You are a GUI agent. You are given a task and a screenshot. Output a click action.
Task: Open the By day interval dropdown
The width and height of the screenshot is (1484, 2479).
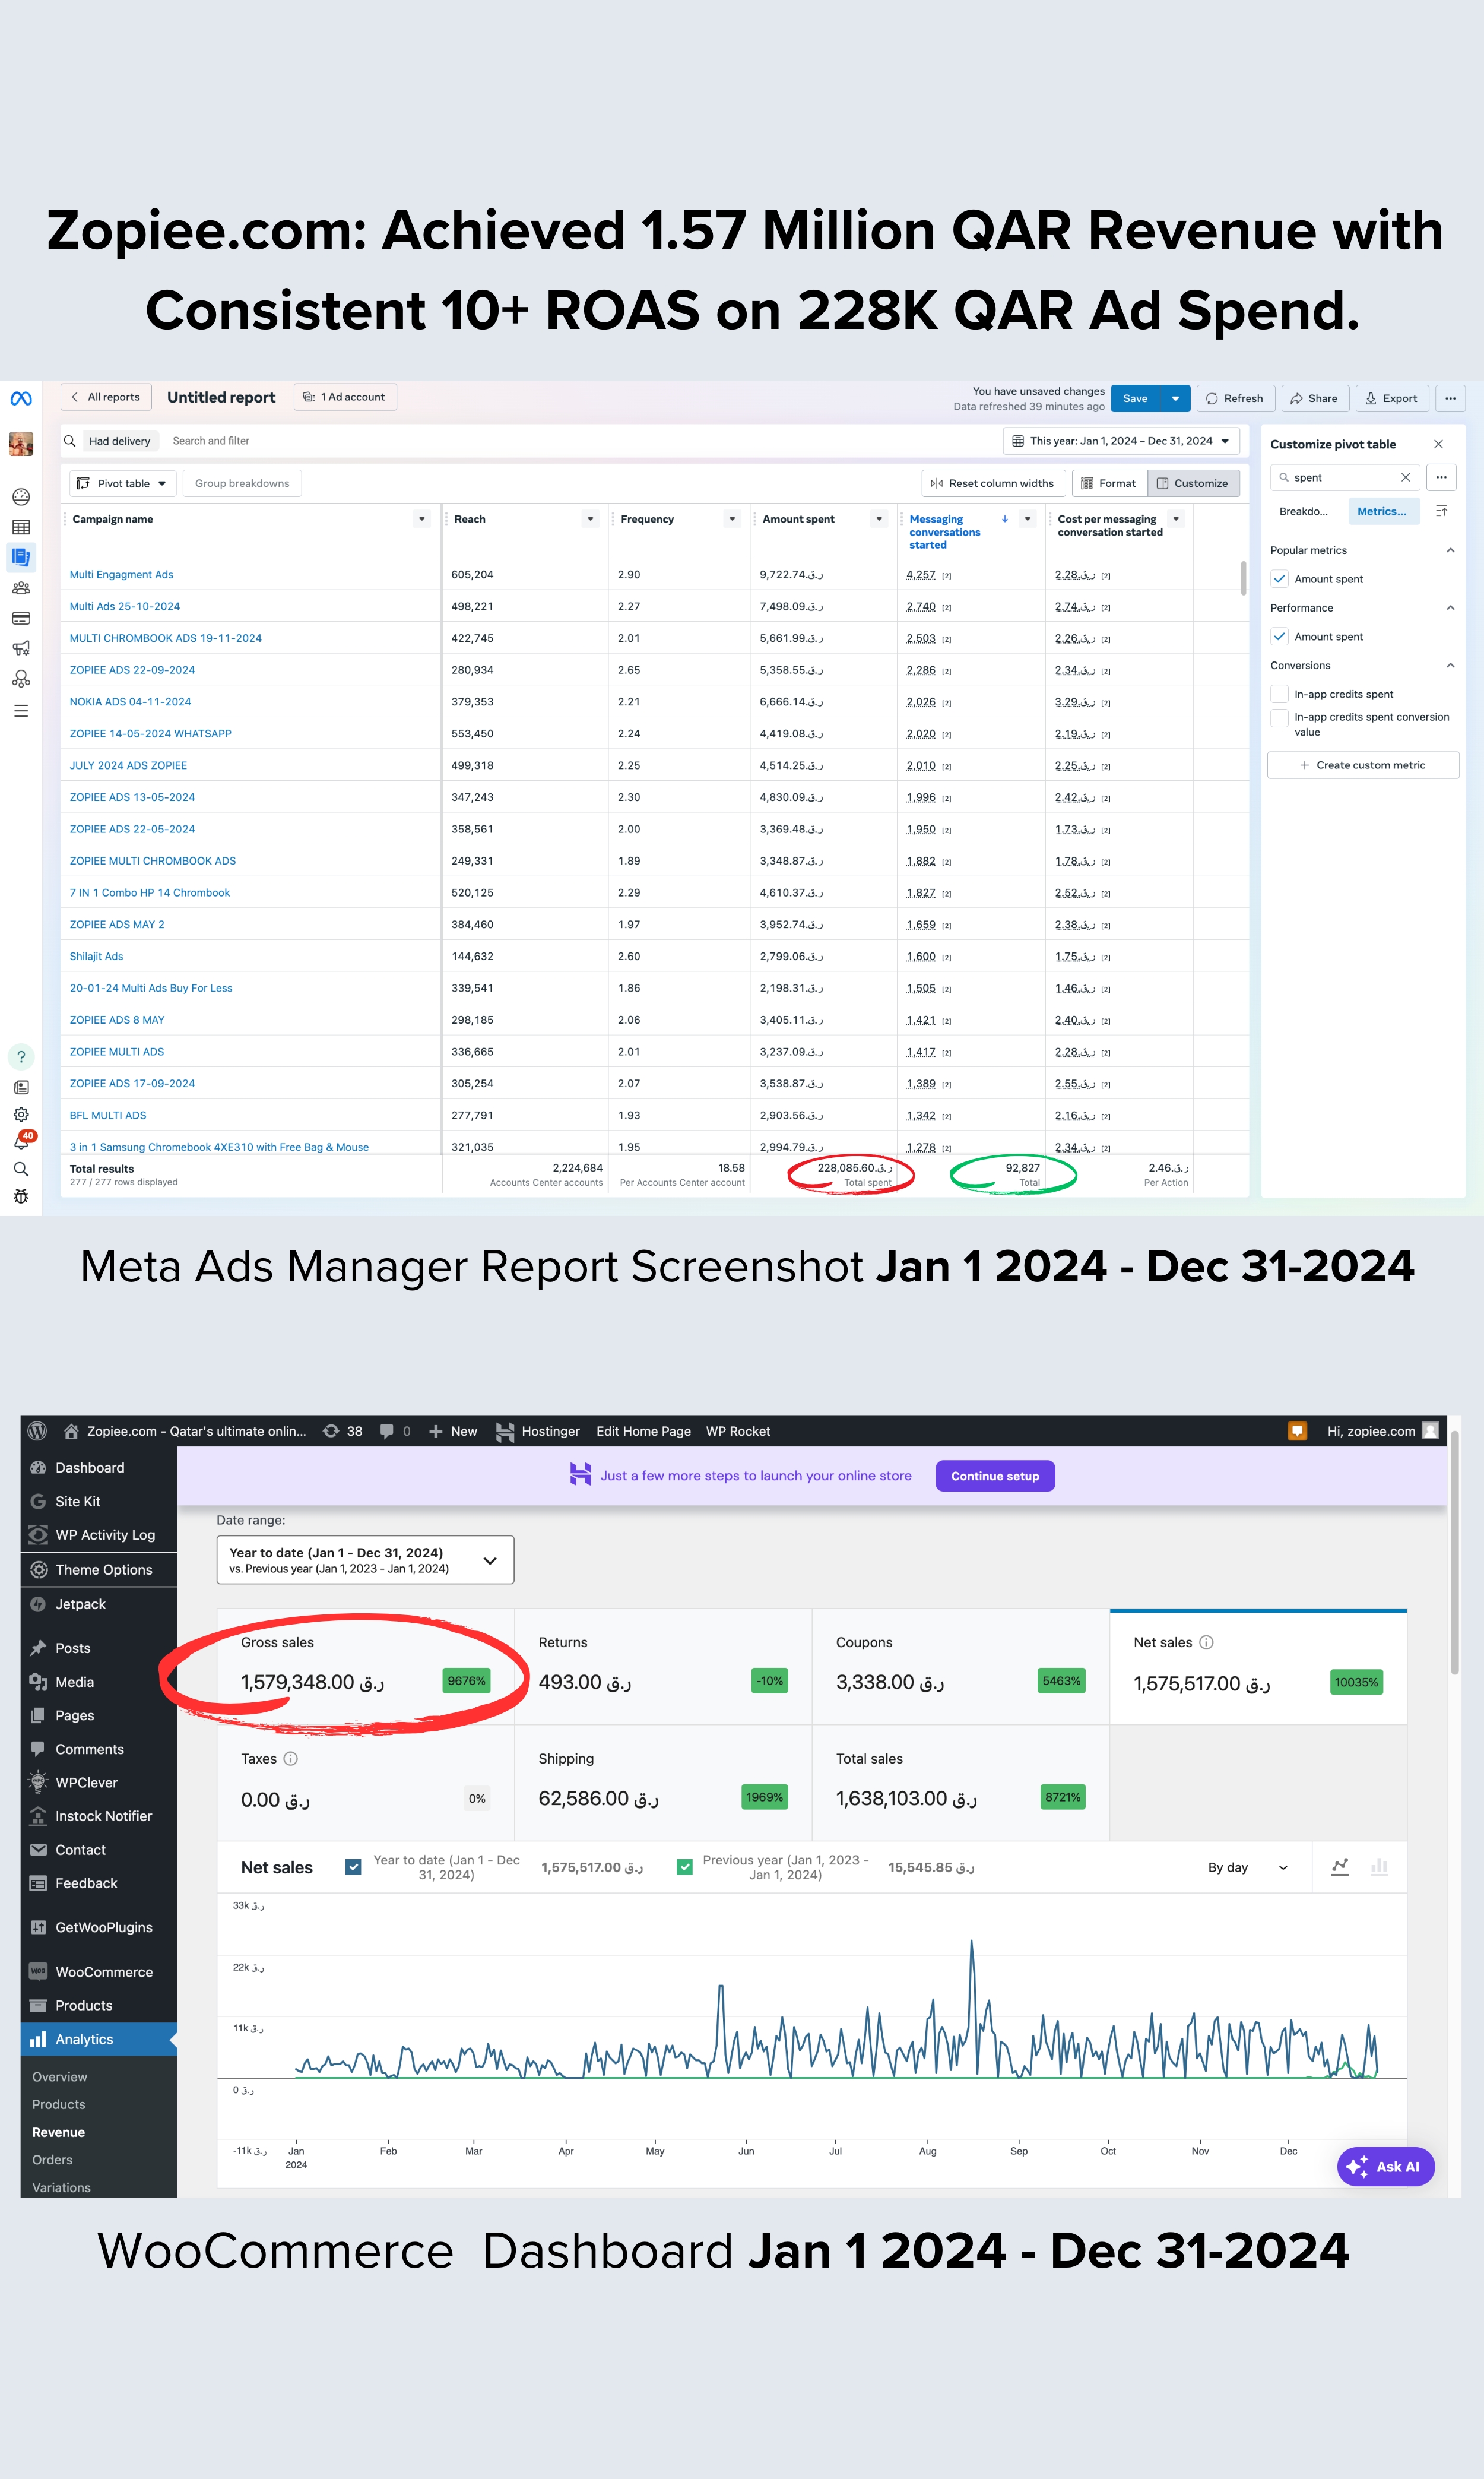pos(1247,1867)
